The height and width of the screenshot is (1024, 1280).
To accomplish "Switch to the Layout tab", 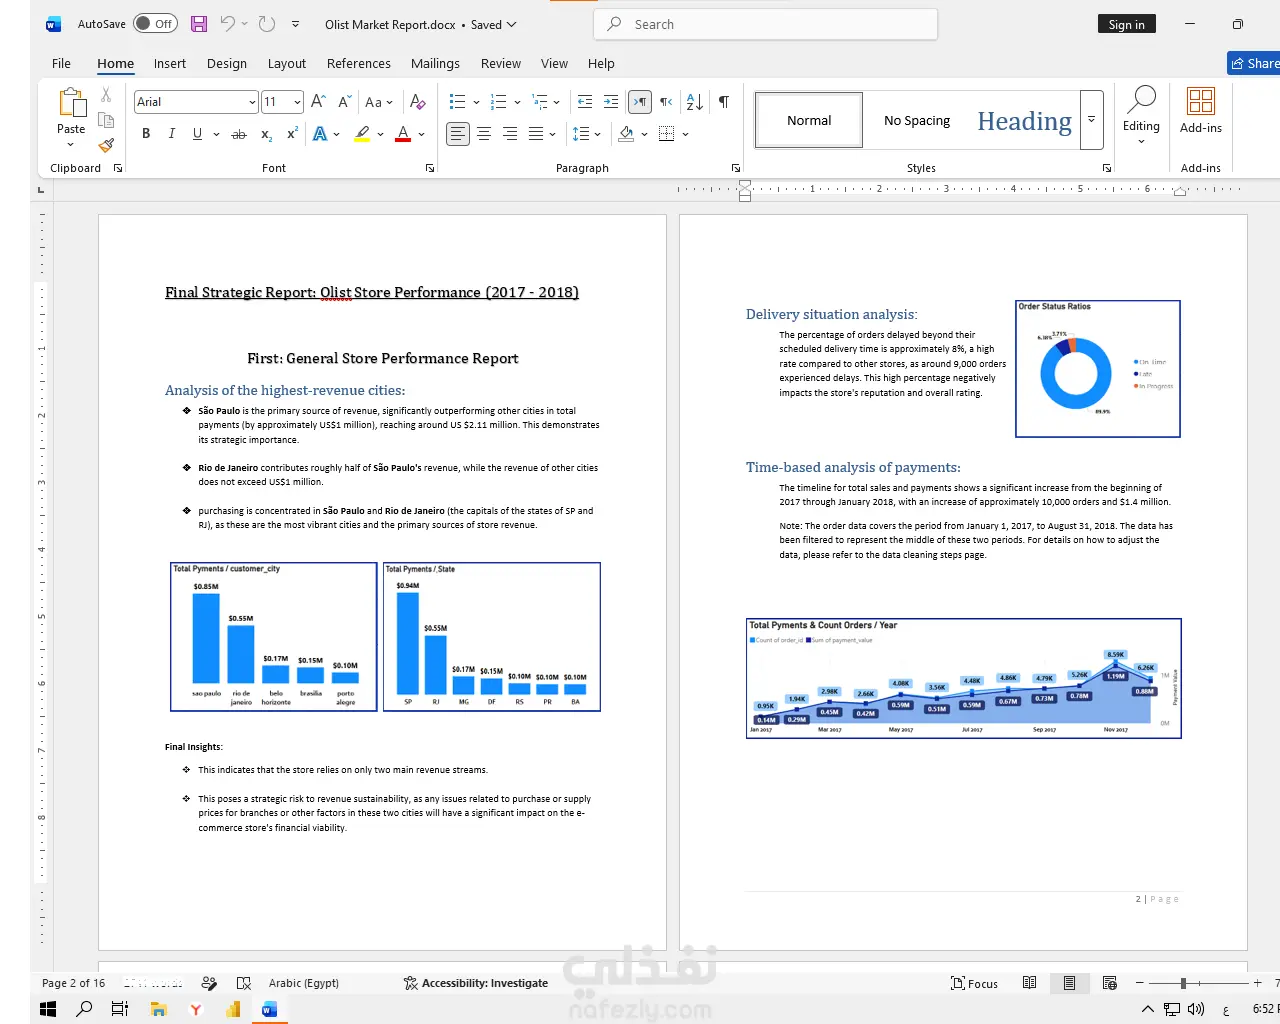I will [287, 63].
